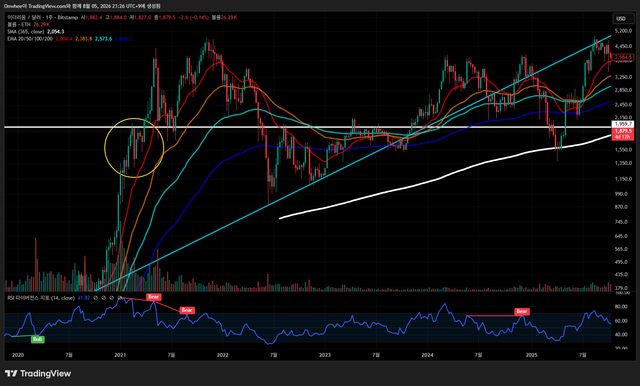This screenshot has width=640, height=386.
Task: Click the 40.00 RSI axis mark
Action: (x=621, y=335)
